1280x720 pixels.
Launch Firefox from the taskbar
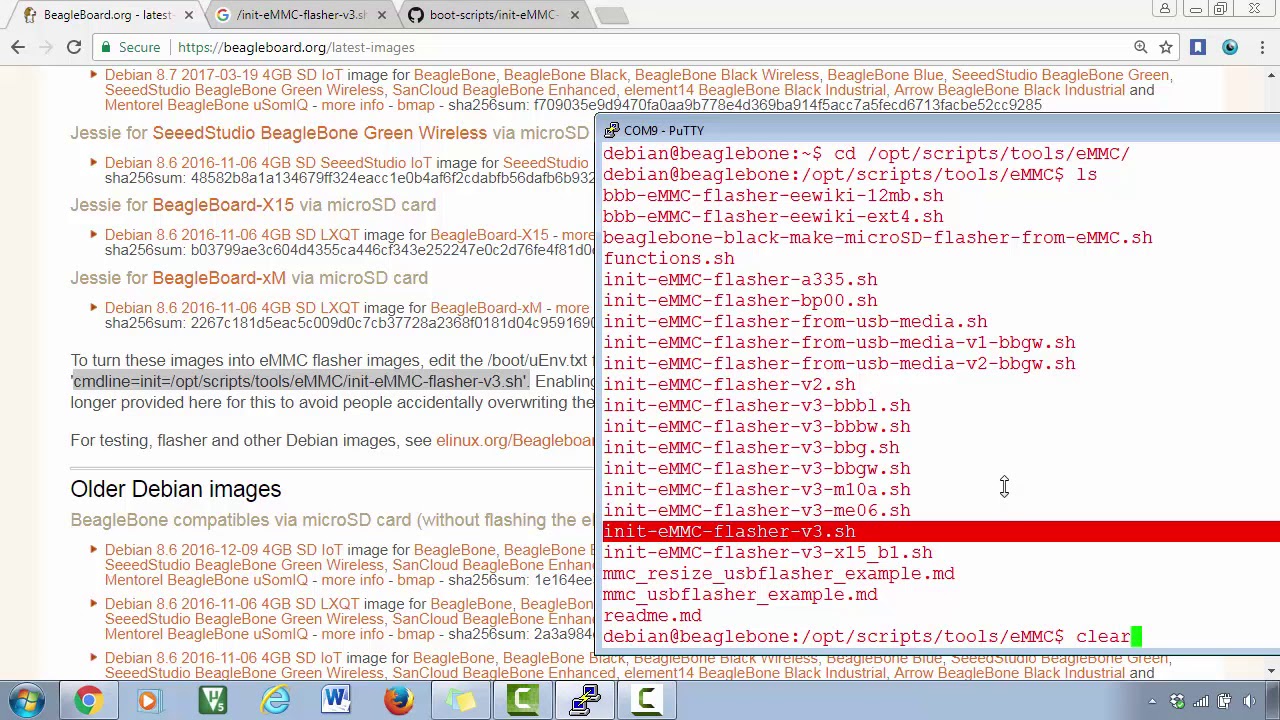point(398,700)
